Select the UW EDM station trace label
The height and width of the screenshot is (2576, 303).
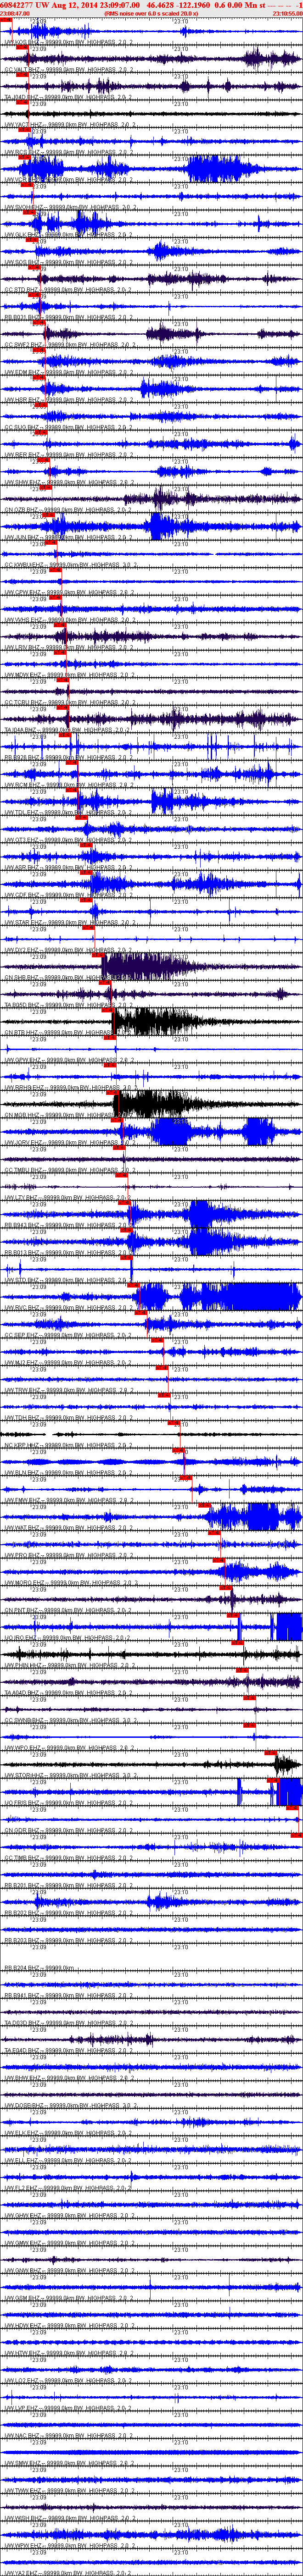pos(68,373)
